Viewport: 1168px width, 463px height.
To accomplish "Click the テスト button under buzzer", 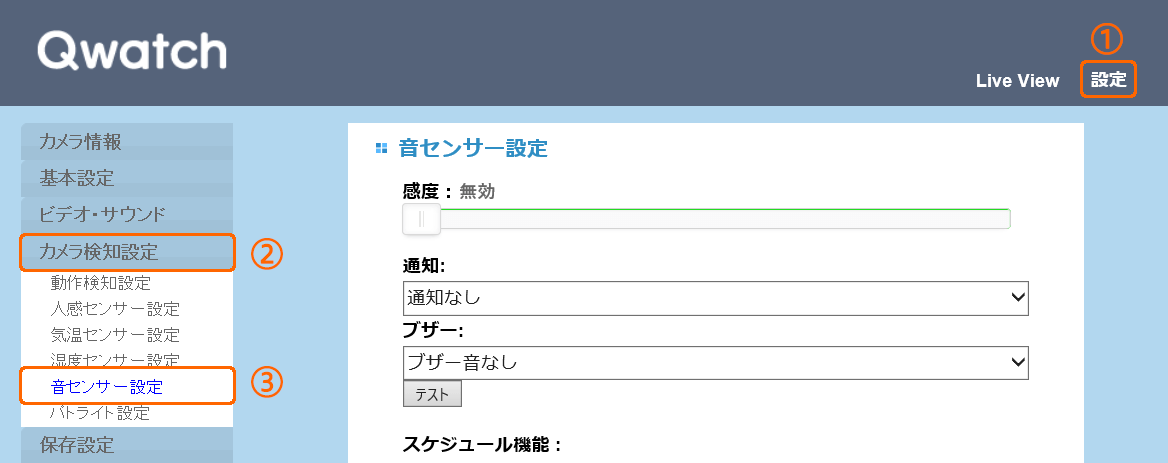I will click(x=432, y=395).
